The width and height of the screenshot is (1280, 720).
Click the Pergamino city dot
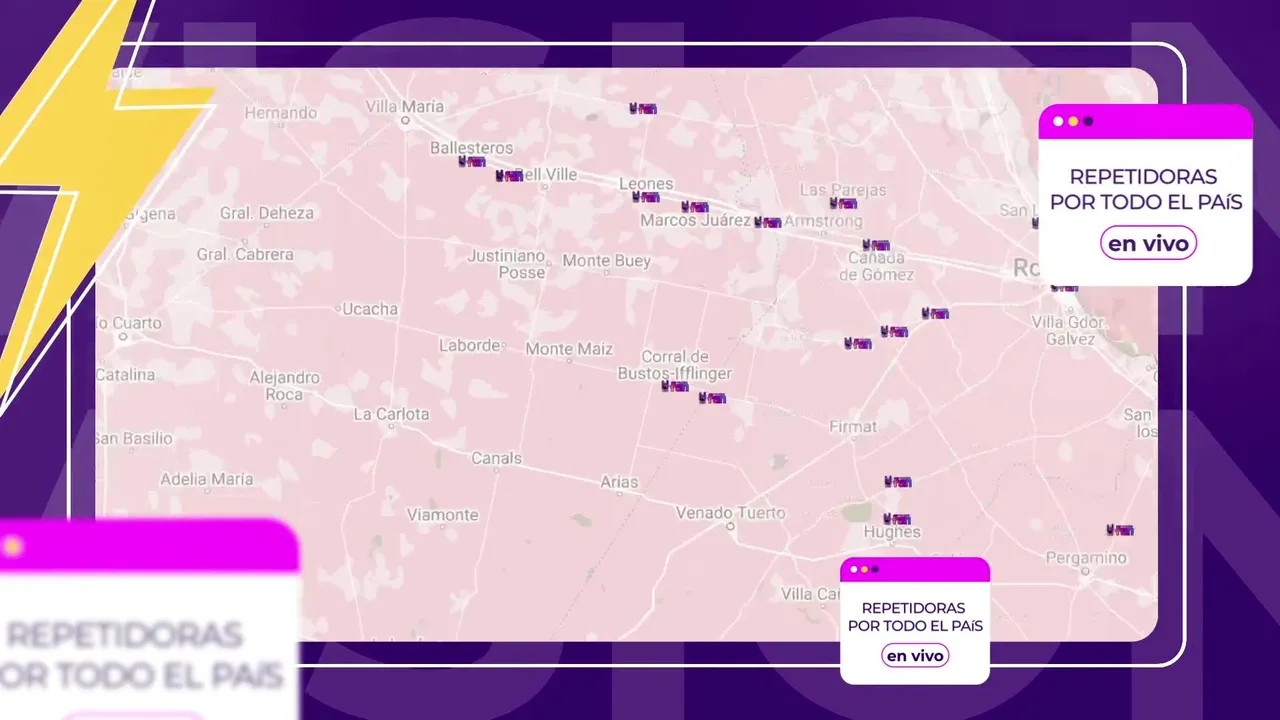pos(1086,571)
